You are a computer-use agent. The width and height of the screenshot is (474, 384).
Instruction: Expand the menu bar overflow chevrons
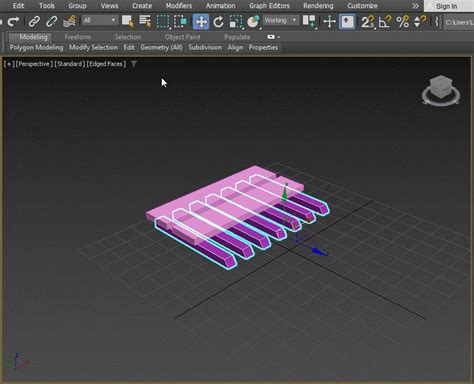(415, 6)
